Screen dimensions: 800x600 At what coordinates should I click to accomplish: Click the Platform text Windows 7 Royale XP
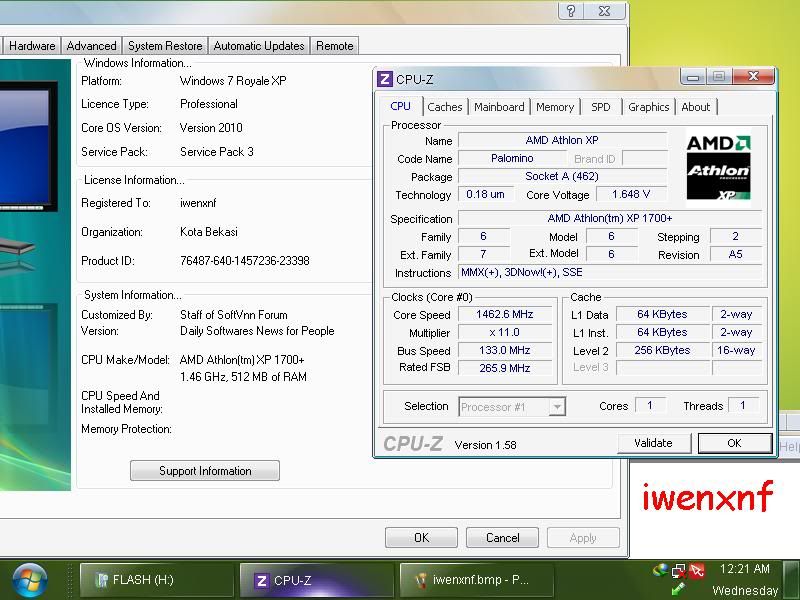[x=233, y=81]
